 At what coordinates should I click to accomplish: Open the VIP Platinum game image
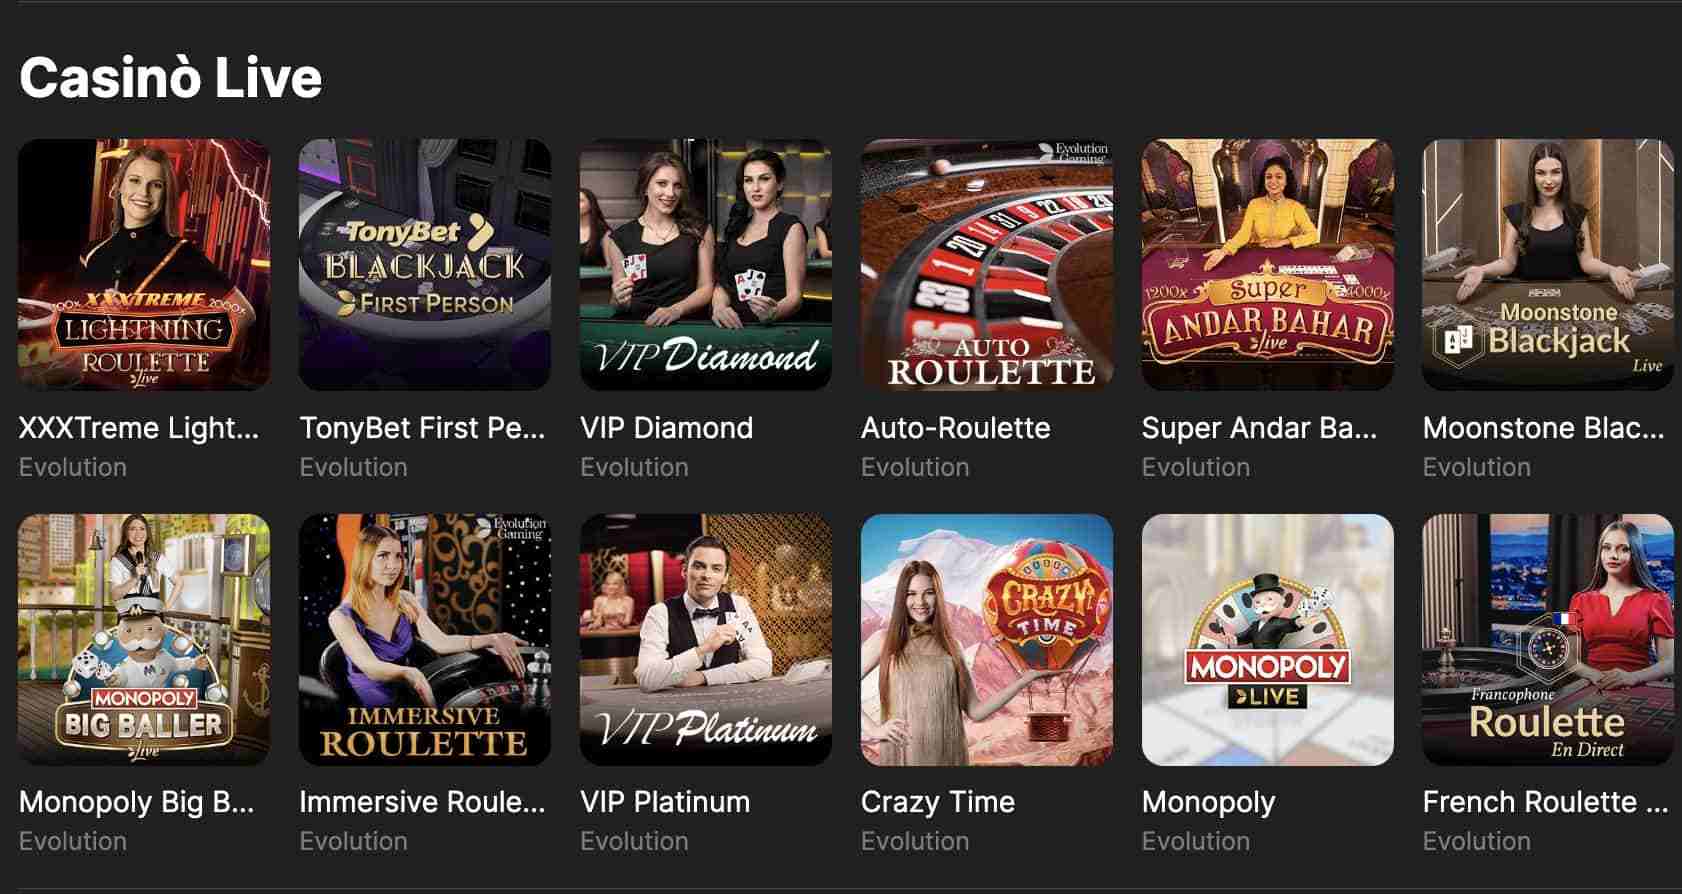pyautogui.click(x=706, y=640)
